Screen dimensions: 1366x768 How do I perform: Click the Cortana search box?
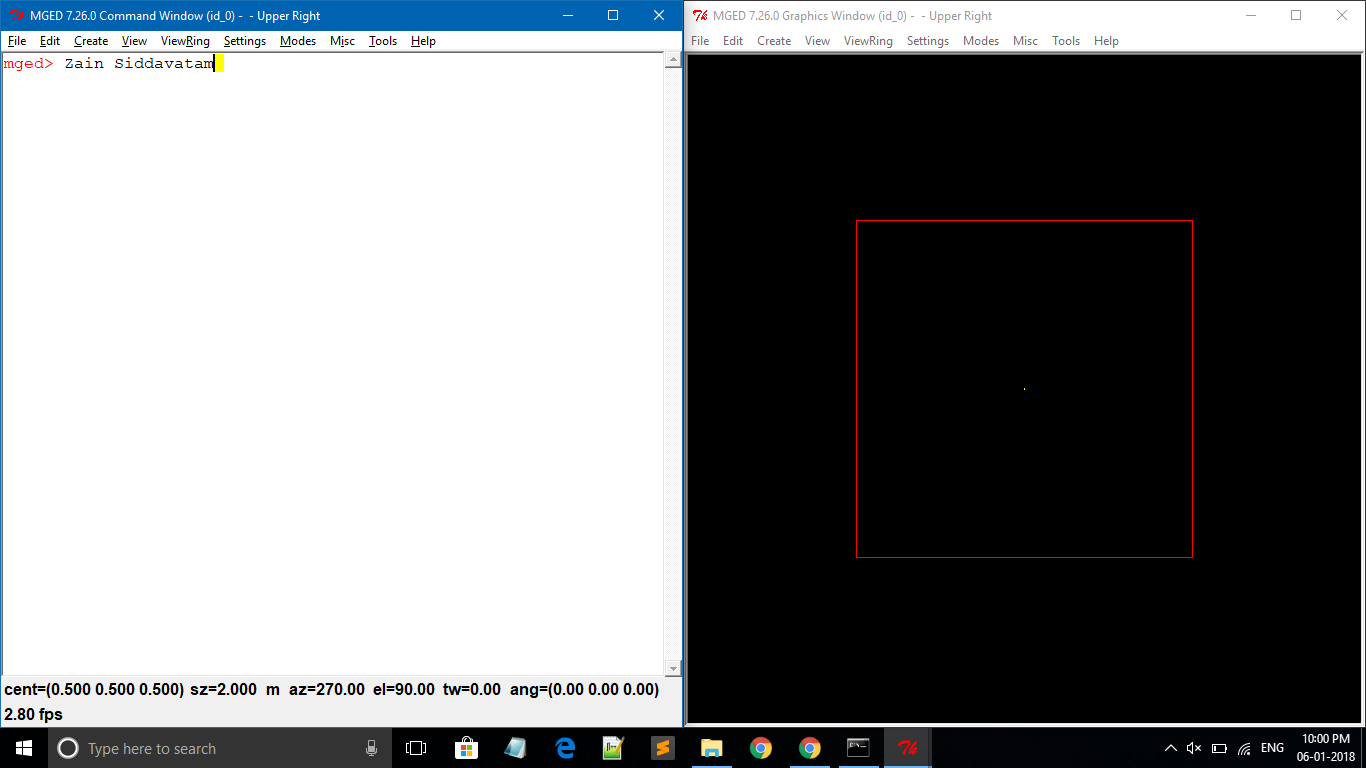tap(220, 748)
